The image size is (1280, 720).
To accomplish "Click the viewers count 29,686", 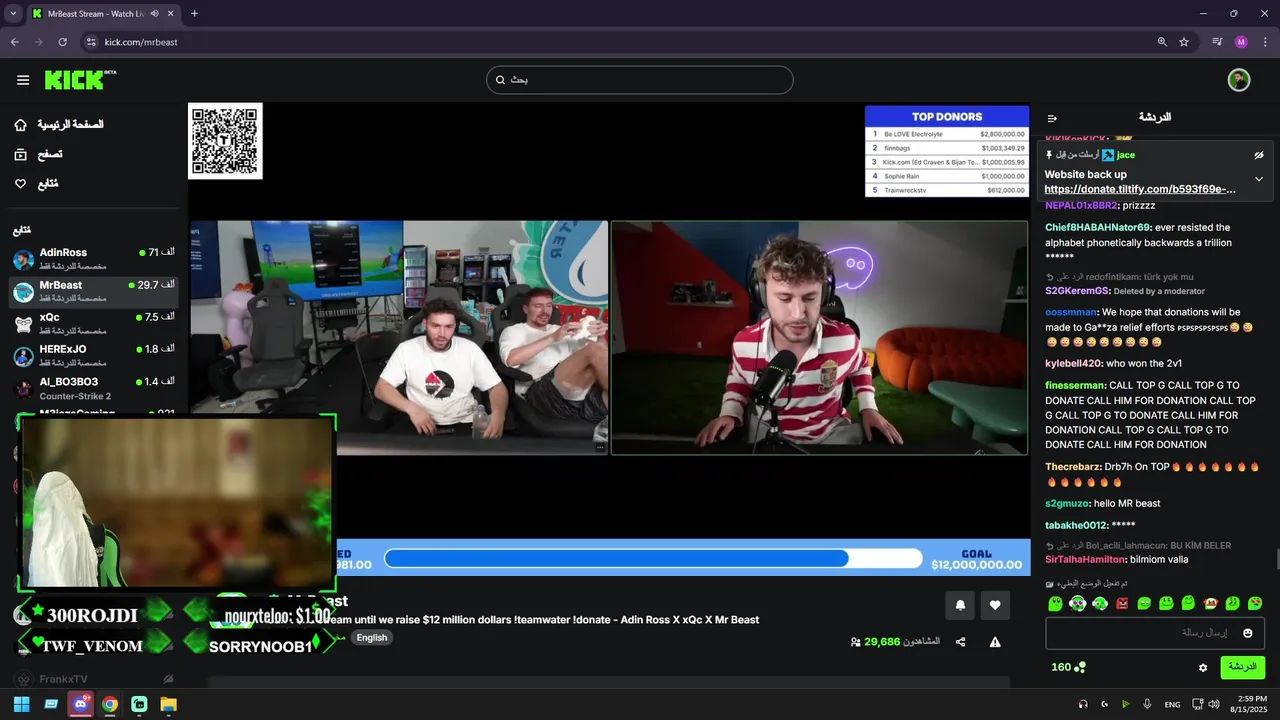I will pyautogui.click(x=882, y=642).
